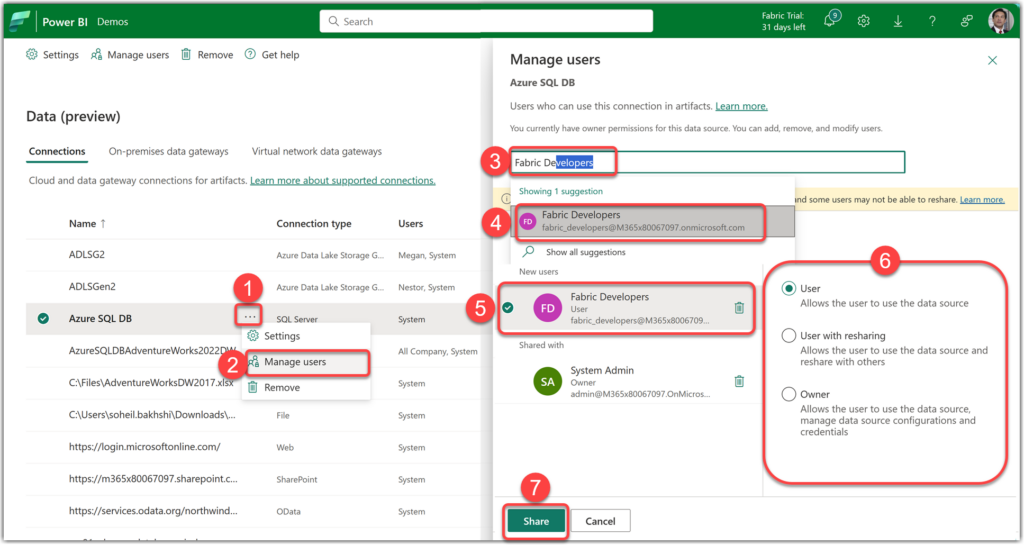Click Power BI title in header

(x=65, y=22)
